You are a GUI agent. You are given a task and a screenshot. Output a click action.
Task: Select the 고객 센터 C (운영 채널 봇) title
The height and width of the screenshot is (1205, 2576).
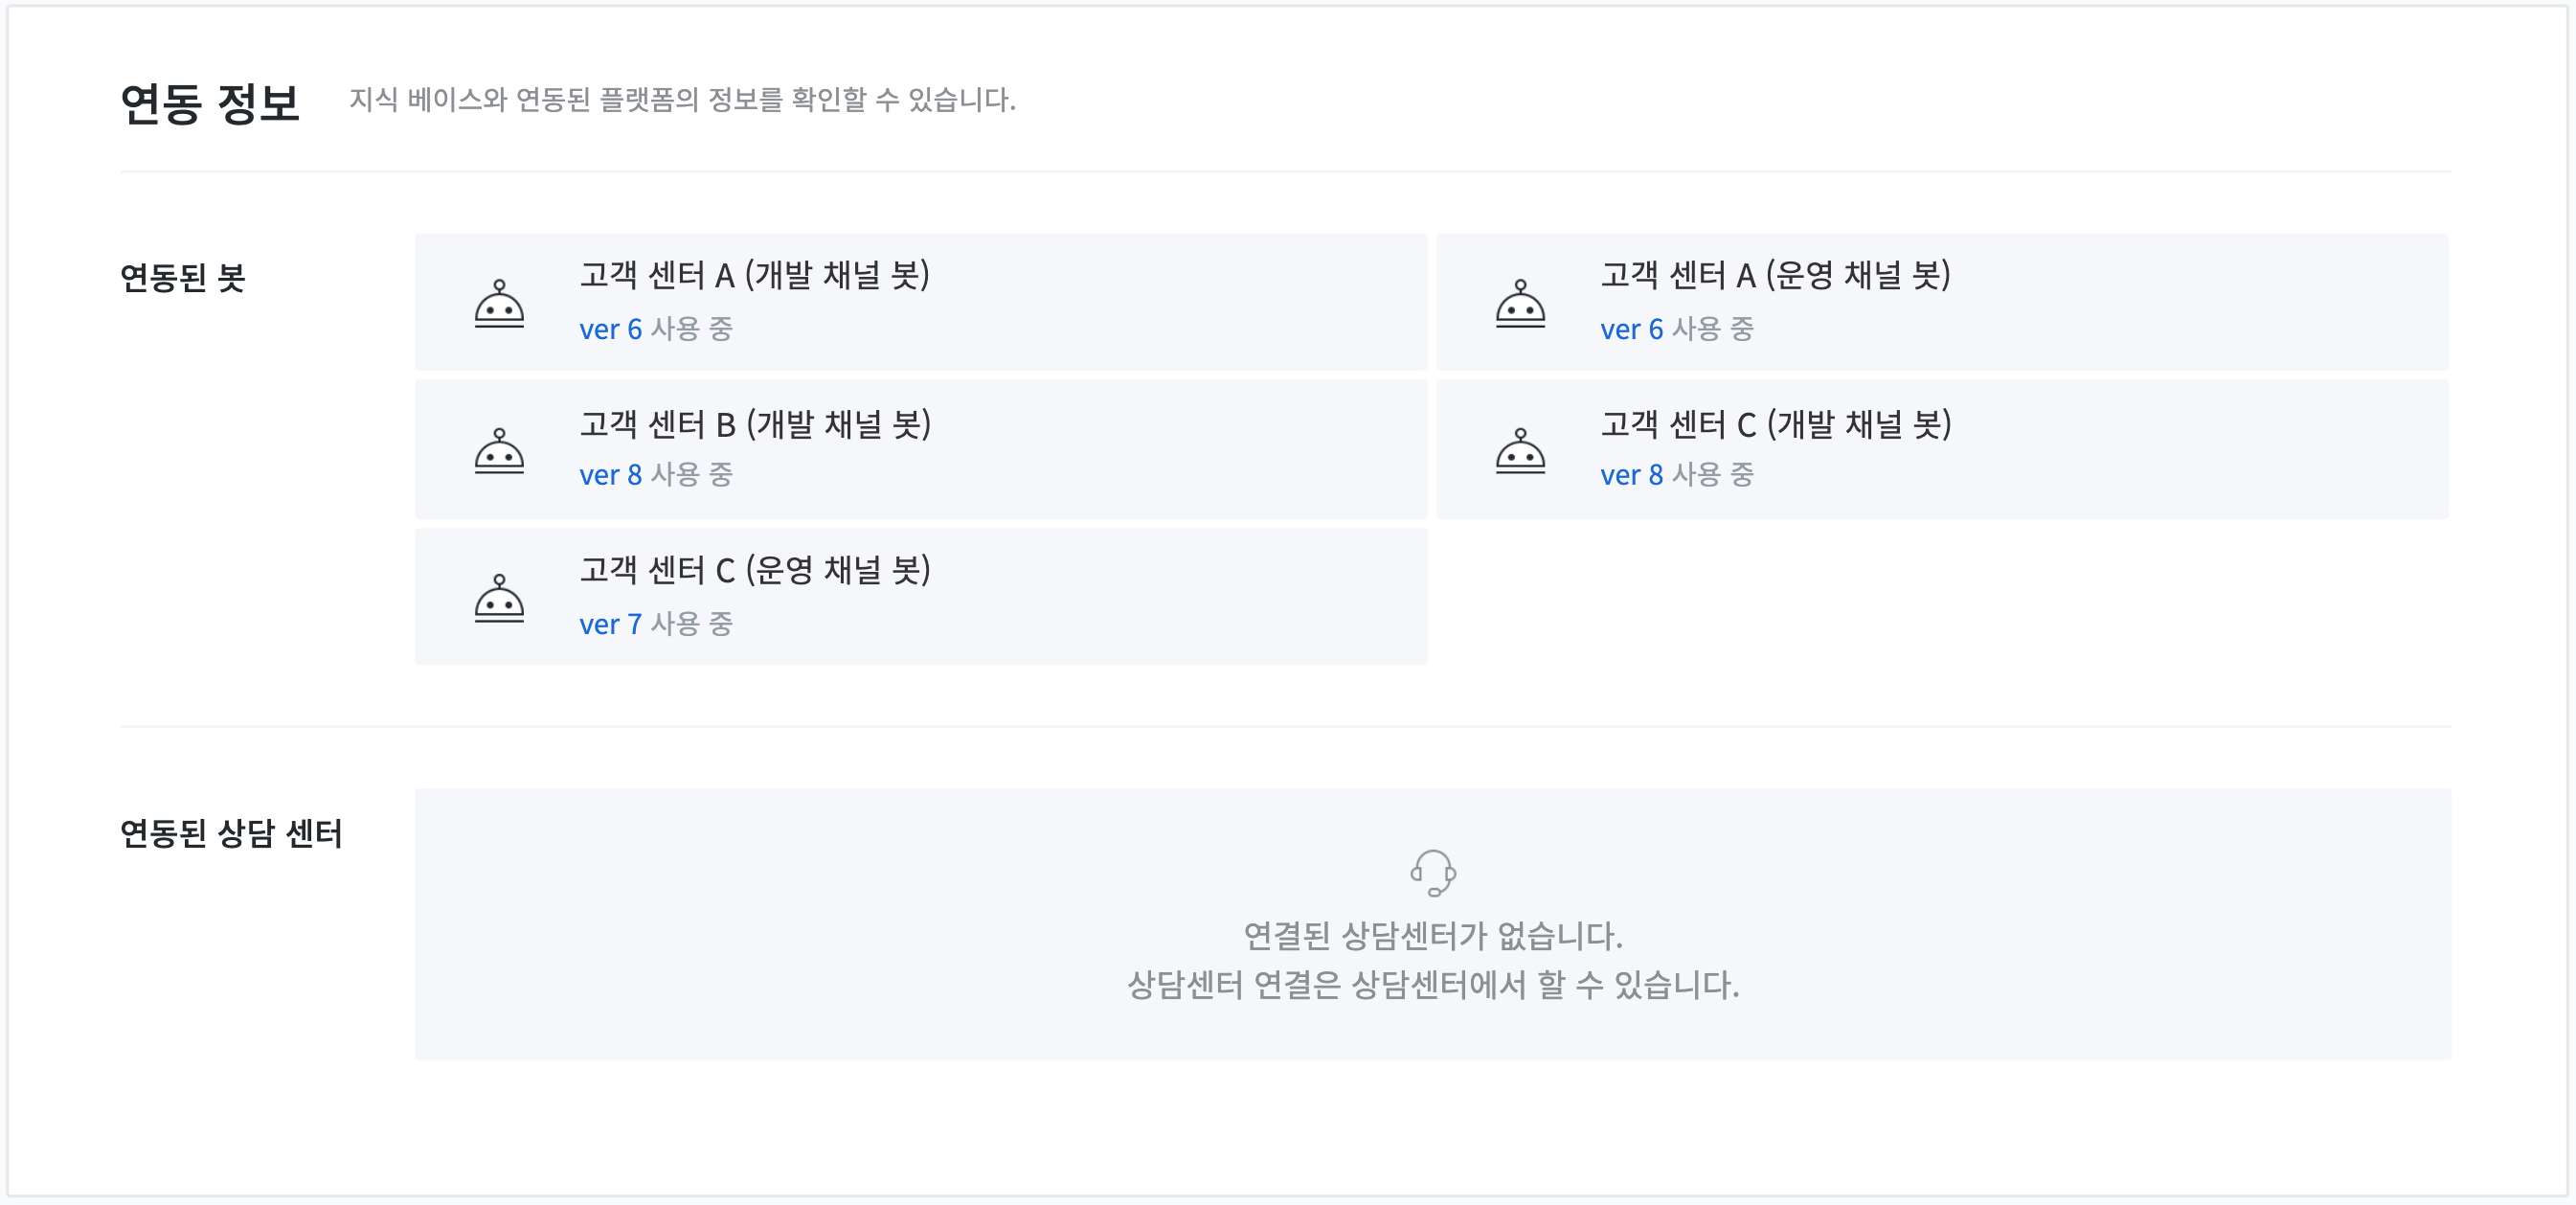[x=755, y=570]
